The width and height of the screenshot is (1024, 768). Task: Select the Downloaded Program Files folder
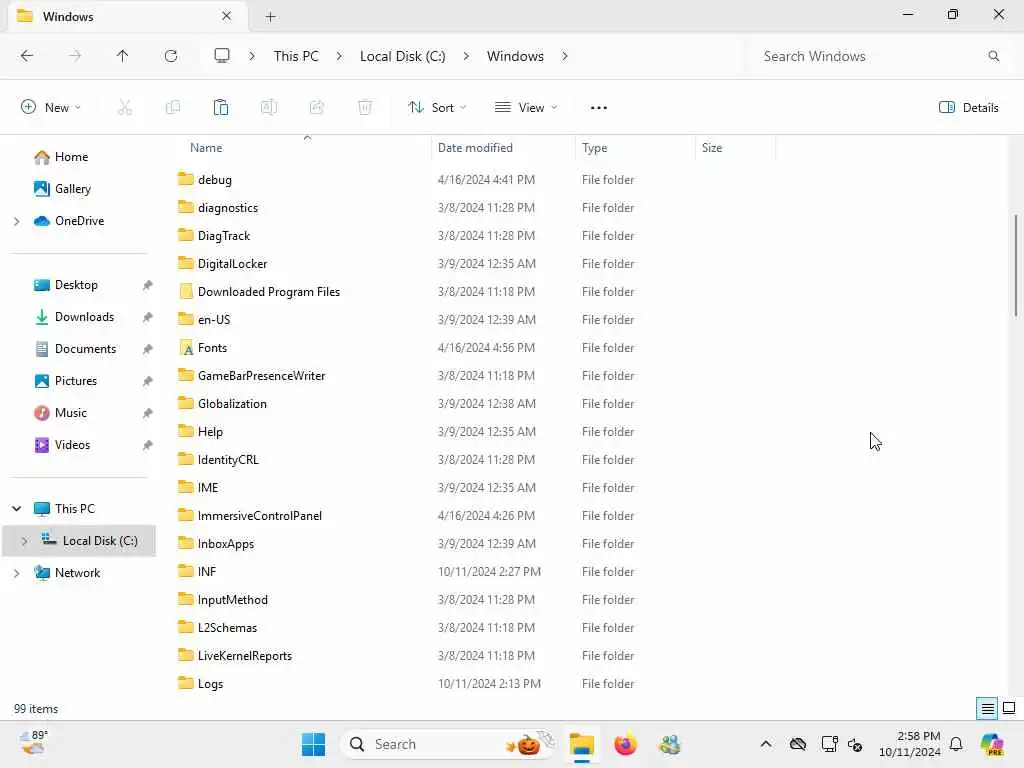[268, 292]
